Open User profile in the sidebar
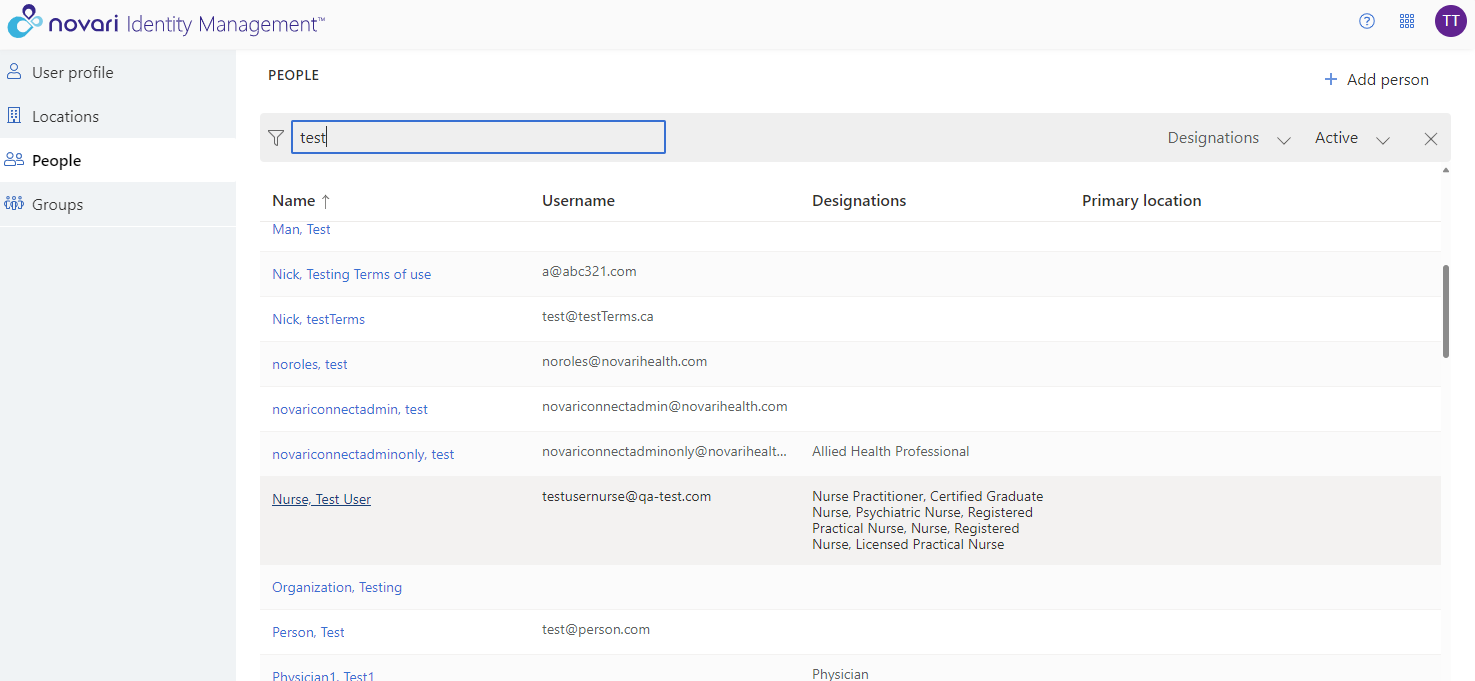 118,72
